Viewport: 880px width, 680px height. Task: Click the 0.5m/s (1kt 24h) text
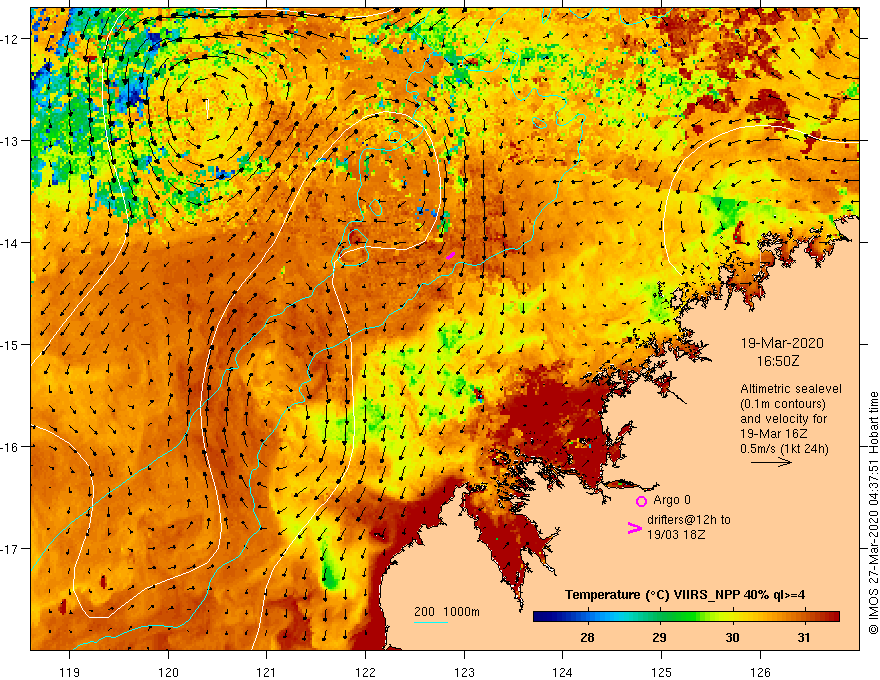pos(784,449)
